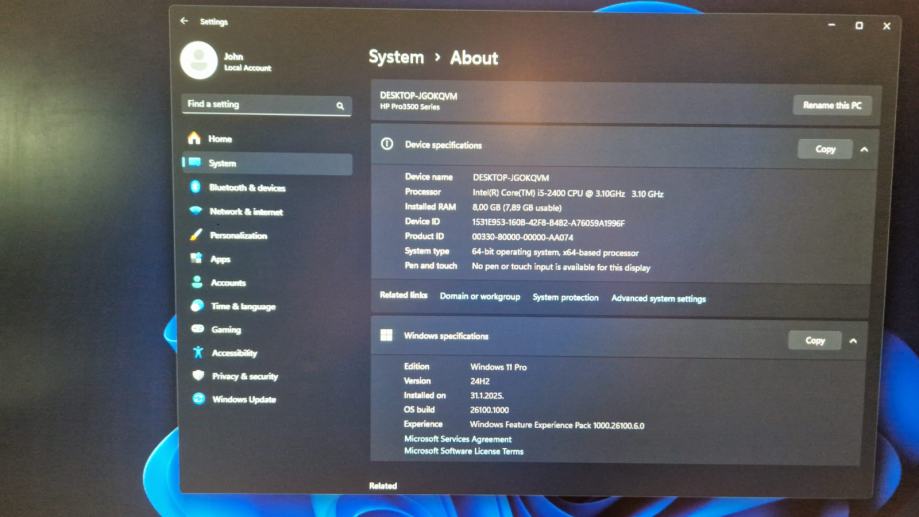Image resolution: width=919 pixels, height=517 pixels.
Task: Click the System monitor icon
Action: click(x=195, y=162)
